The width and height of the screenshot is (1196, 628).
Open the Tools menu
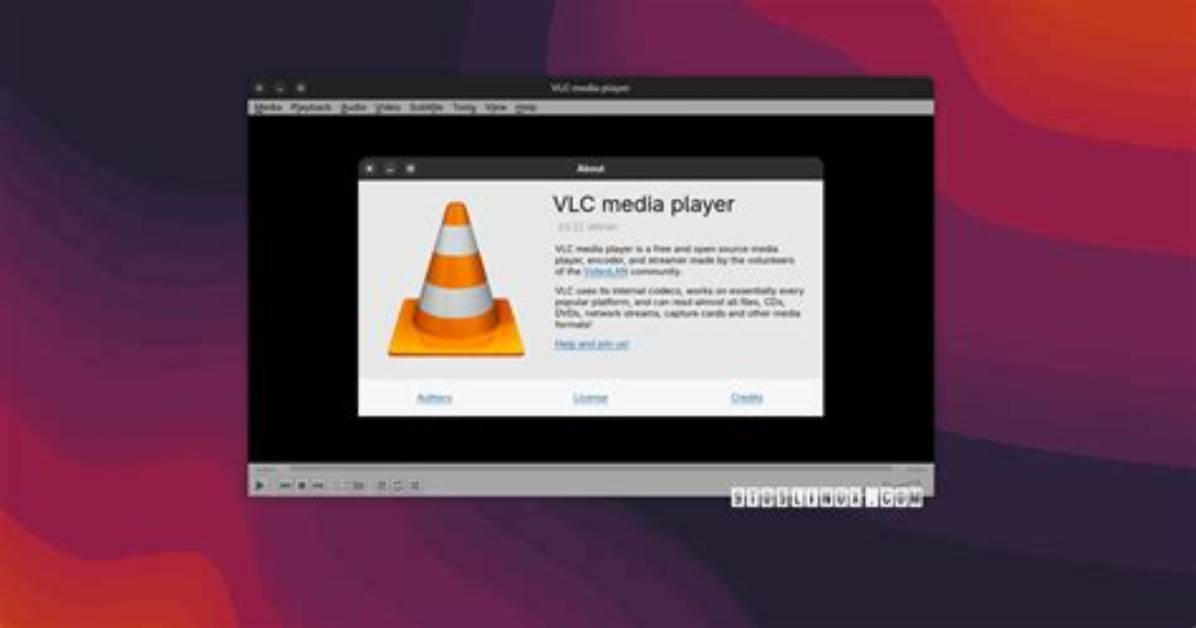point(464,108)
